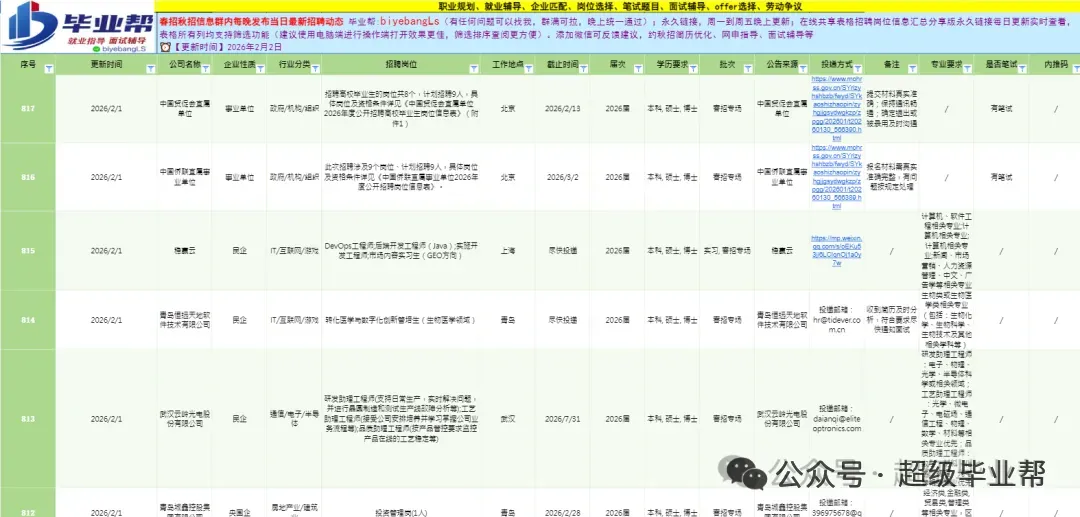This screenshot has width=1080, height=517.
Task: Open the 批次 column filter dropdown
Action: click(x=748, y=69)
